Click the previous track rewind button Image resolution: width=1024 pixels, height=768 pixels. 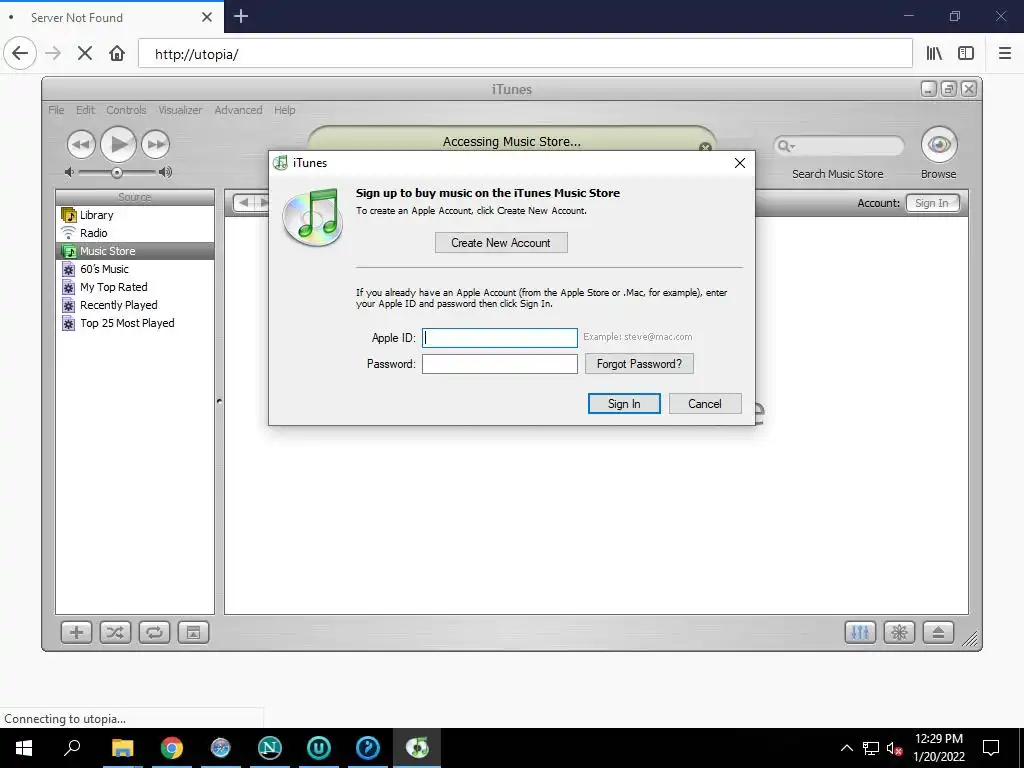(81, 144)
